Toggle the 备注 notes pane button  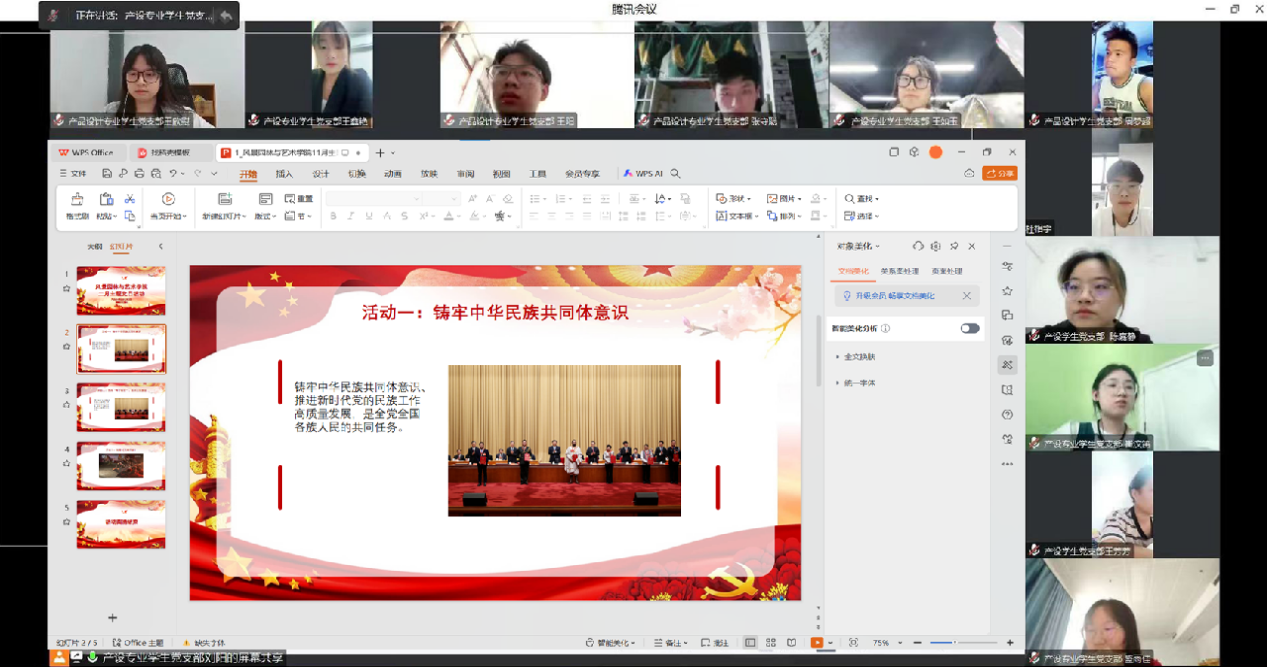(x=670, y=643)
